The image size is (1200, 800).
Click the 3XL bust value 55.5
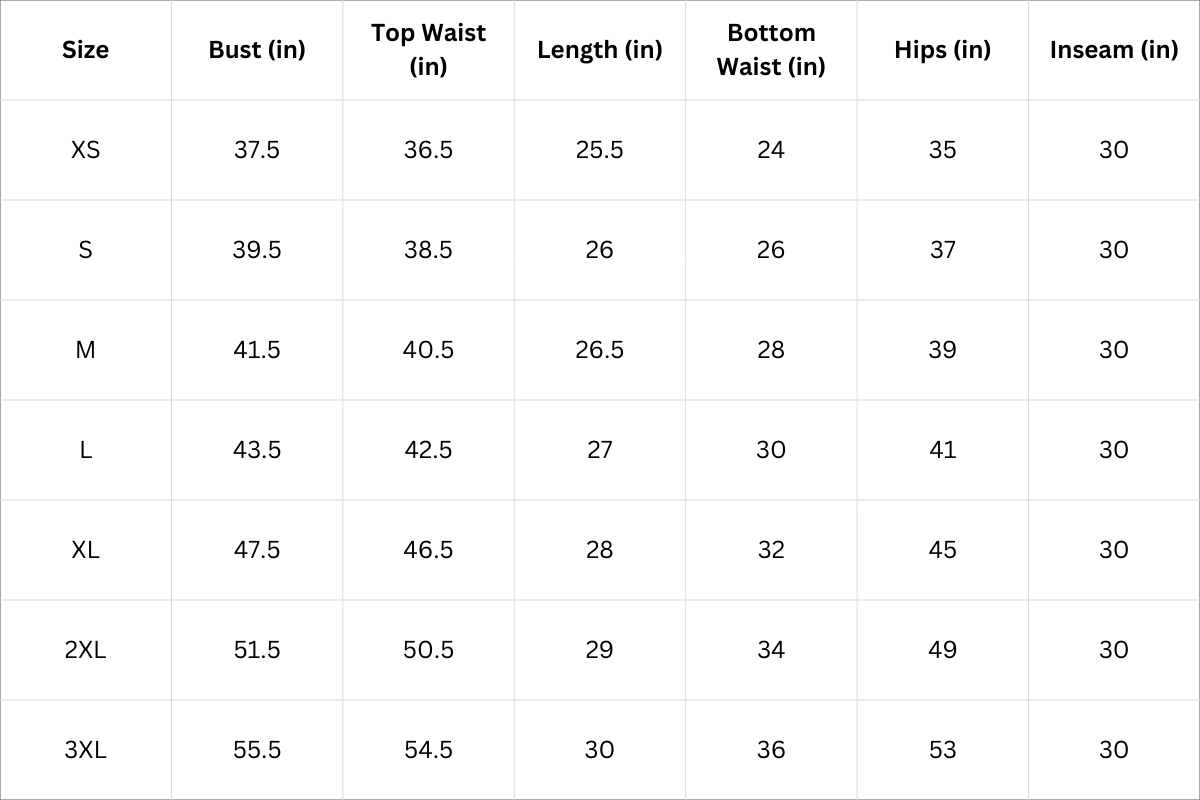257,750
